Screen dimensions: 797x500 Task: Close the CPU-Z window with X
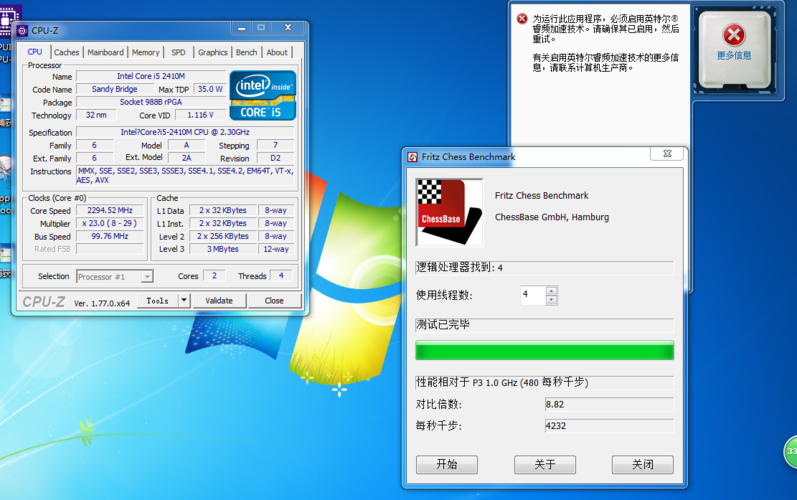coord(288,27)
